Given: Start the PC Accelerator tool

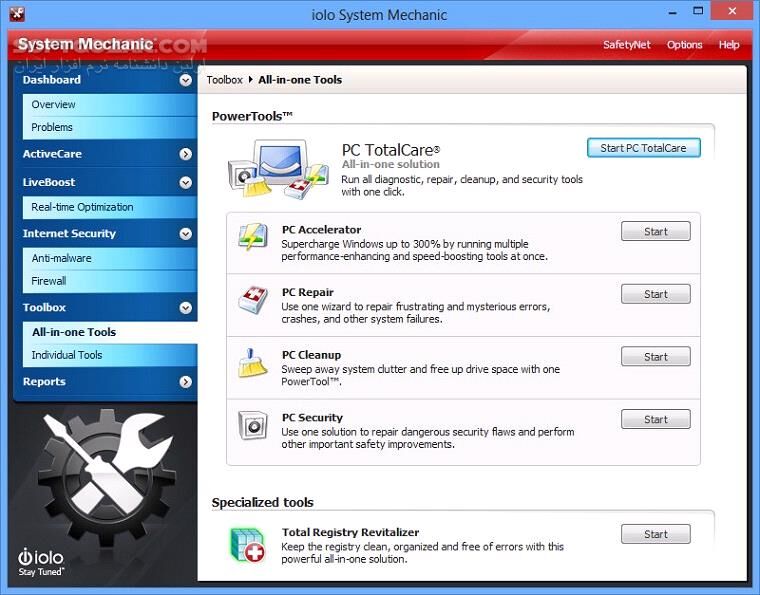Looking at the screenshot, I should 655,232.
